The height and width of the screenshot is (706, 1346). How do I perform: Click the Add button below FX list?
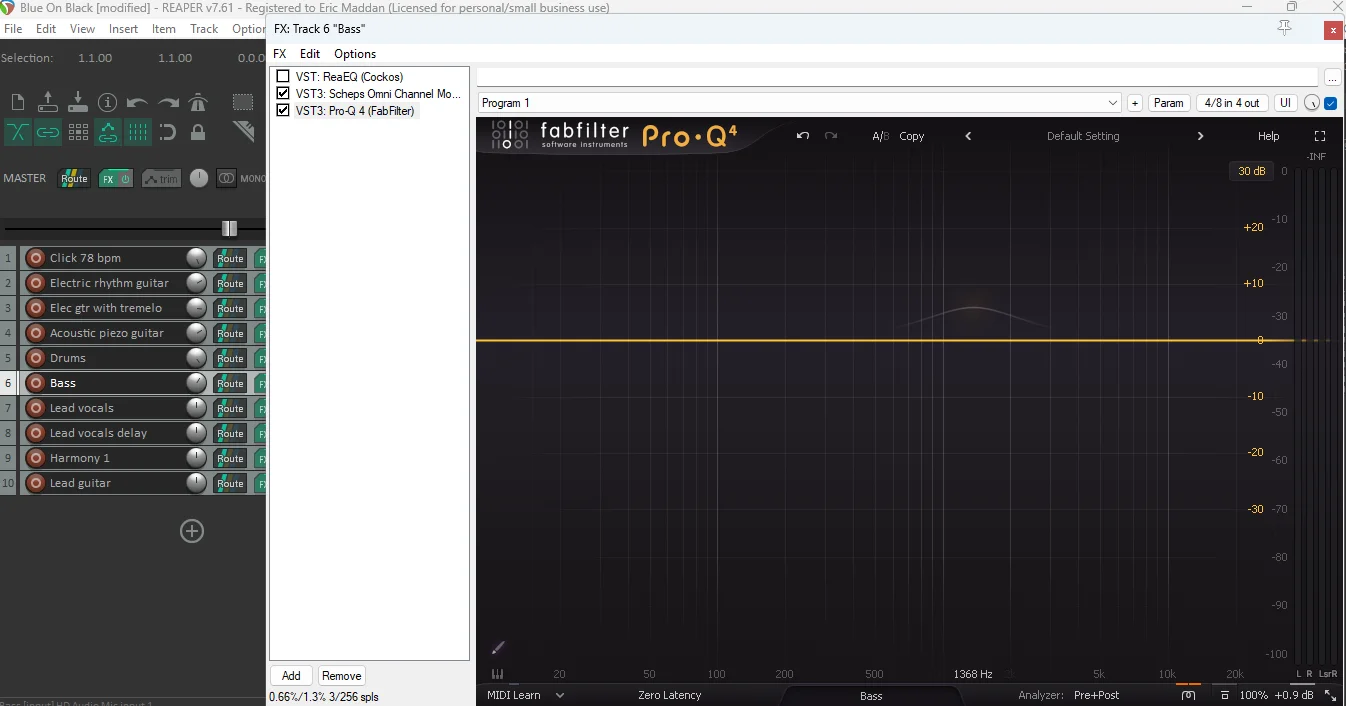(x=291, y=676)
